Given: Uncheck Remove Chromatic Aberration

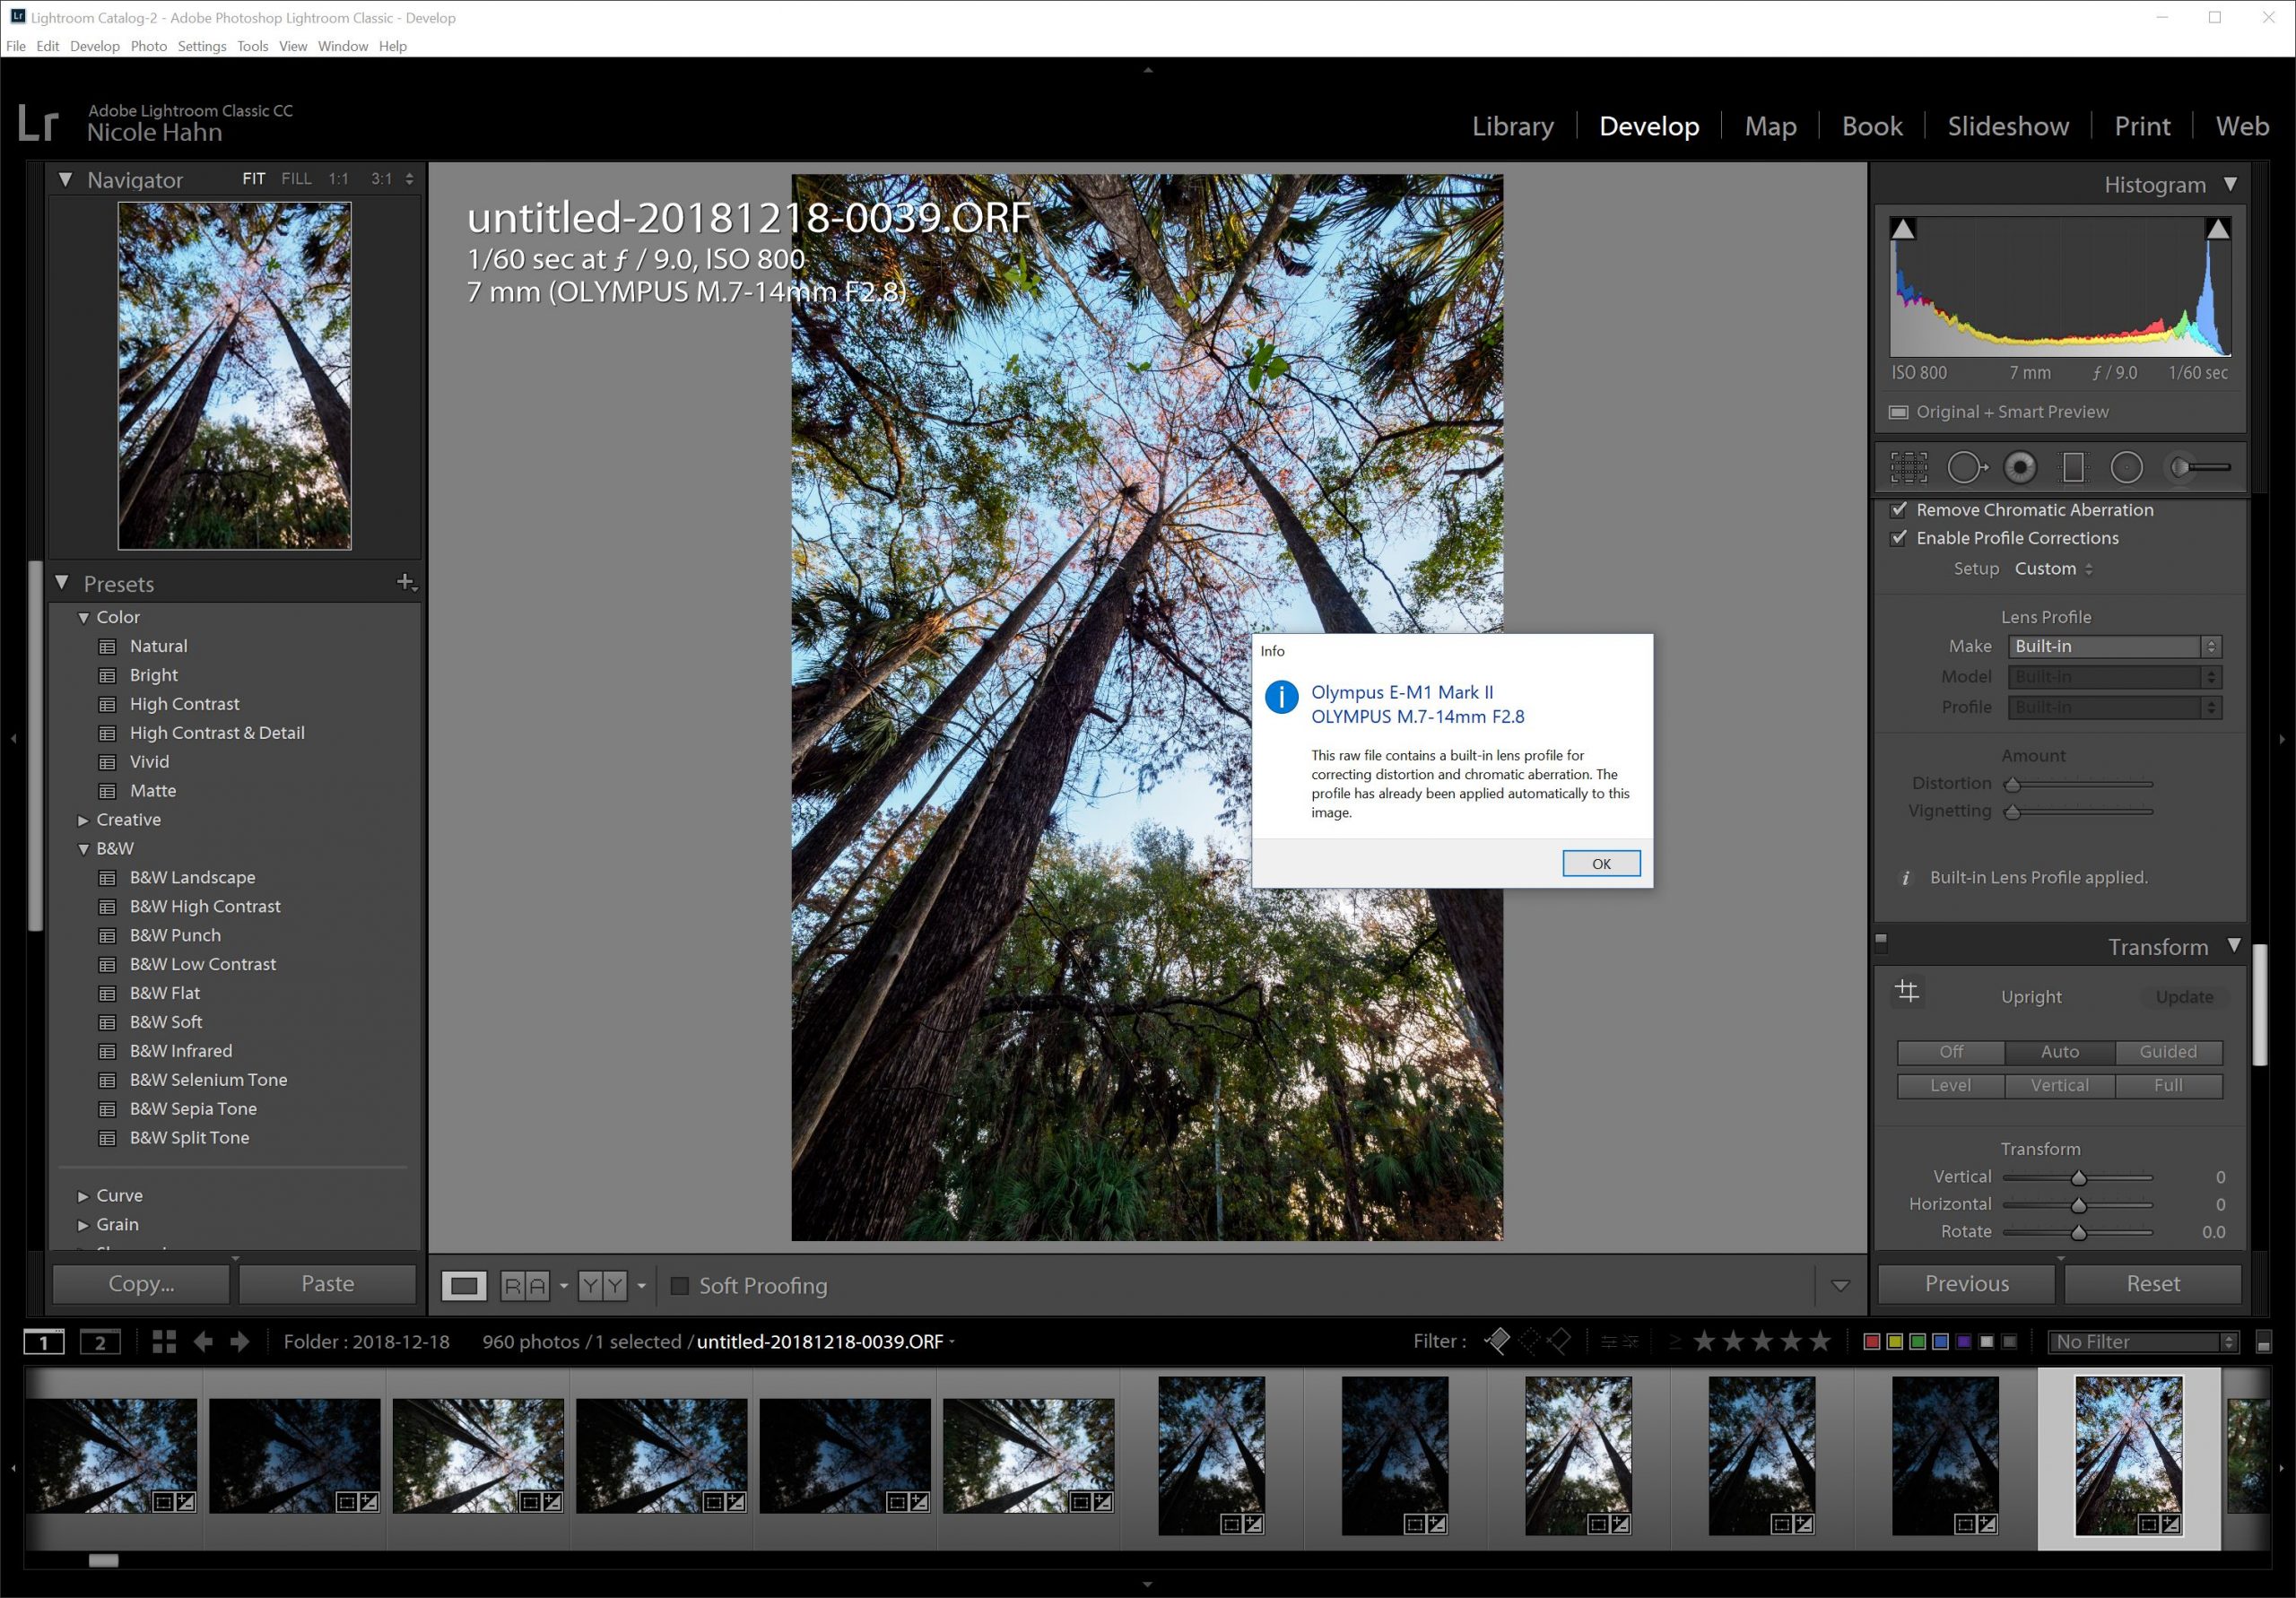Looking at the screenshot, I should tap(1898, 510).
